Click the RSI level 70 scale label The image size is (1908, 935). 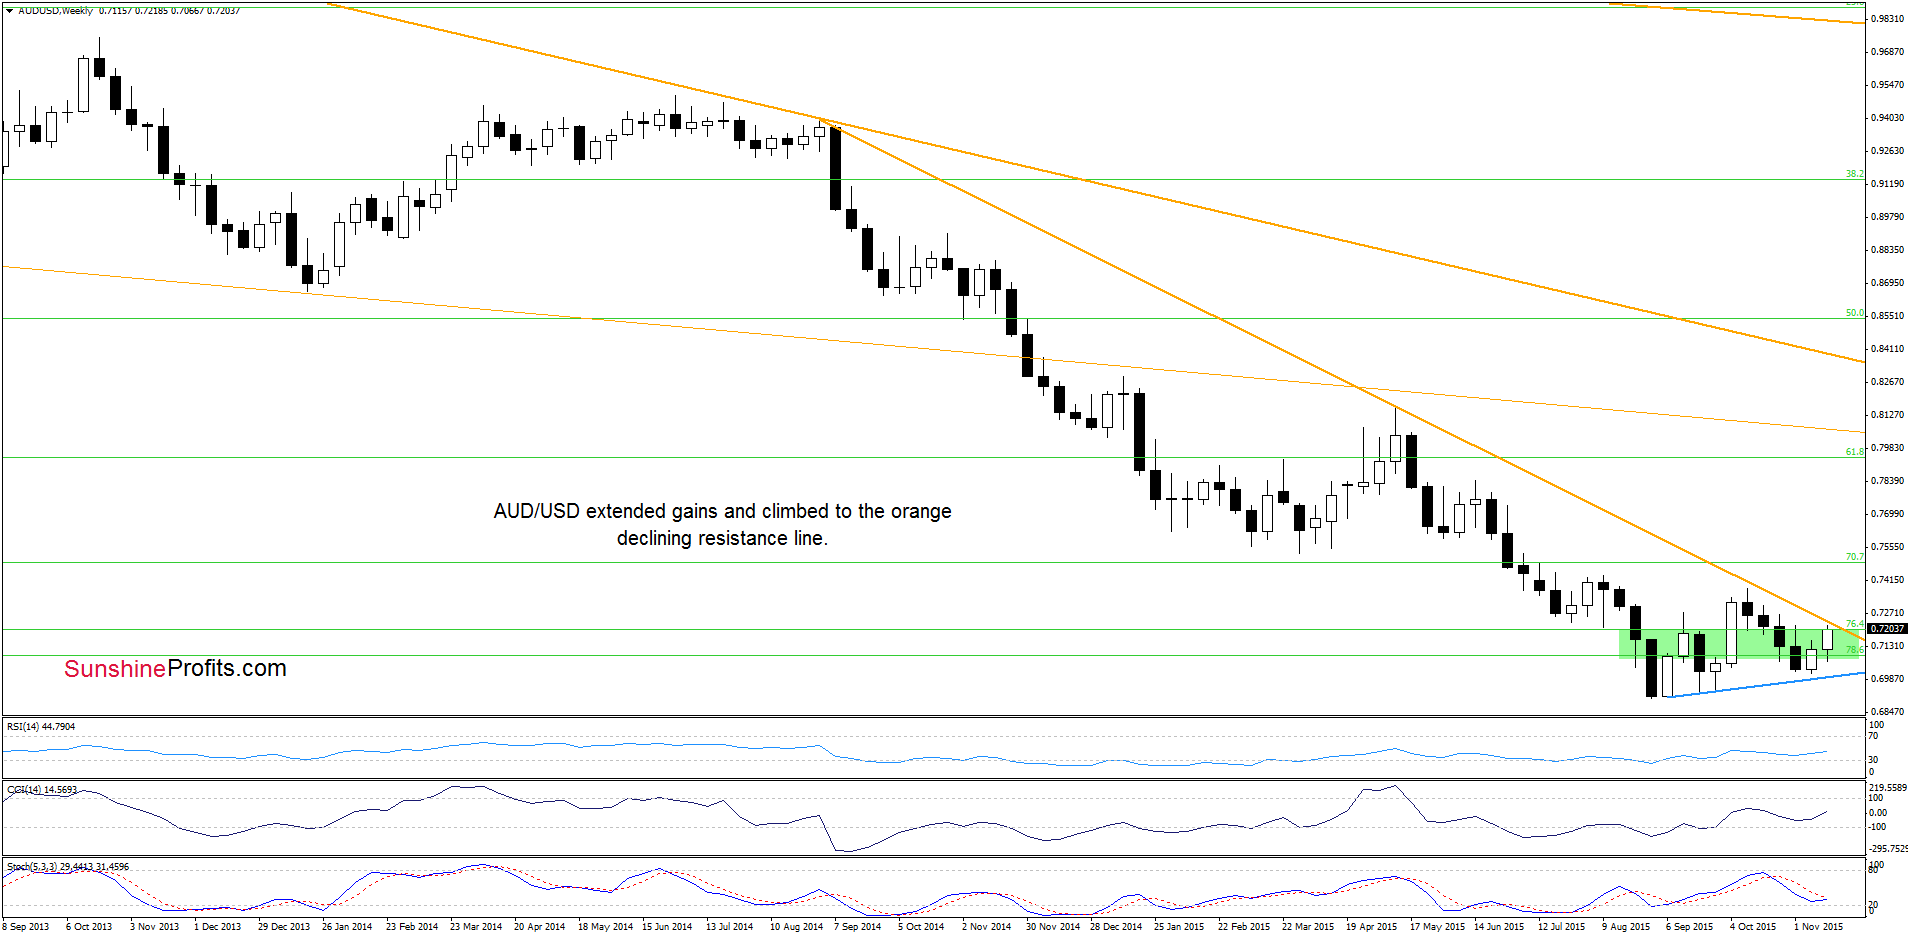pyautogui.click(x=1874, y=736)
